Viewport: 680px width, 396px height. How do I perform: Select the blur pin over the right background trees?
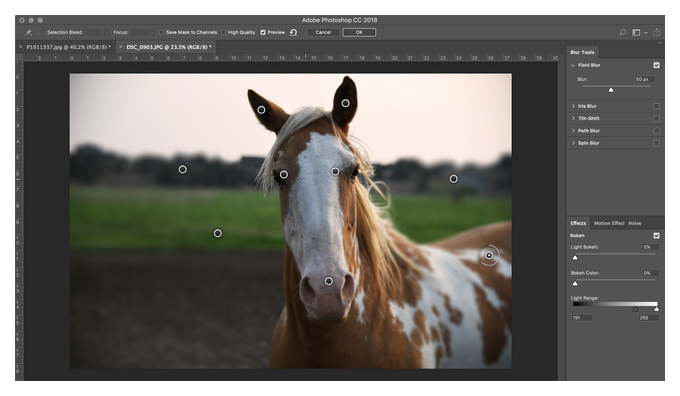pyautogui.click(x=453, y=179)
